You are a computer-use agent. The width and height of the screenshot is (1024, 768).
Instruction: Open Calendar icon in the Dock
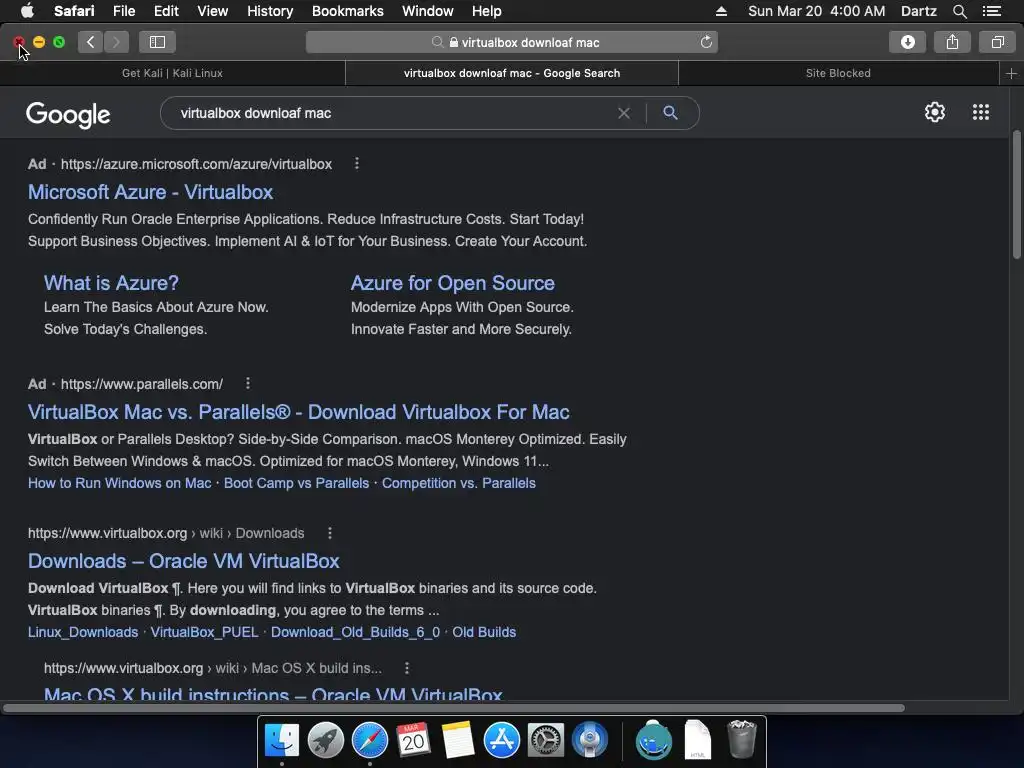pos(413,740)
